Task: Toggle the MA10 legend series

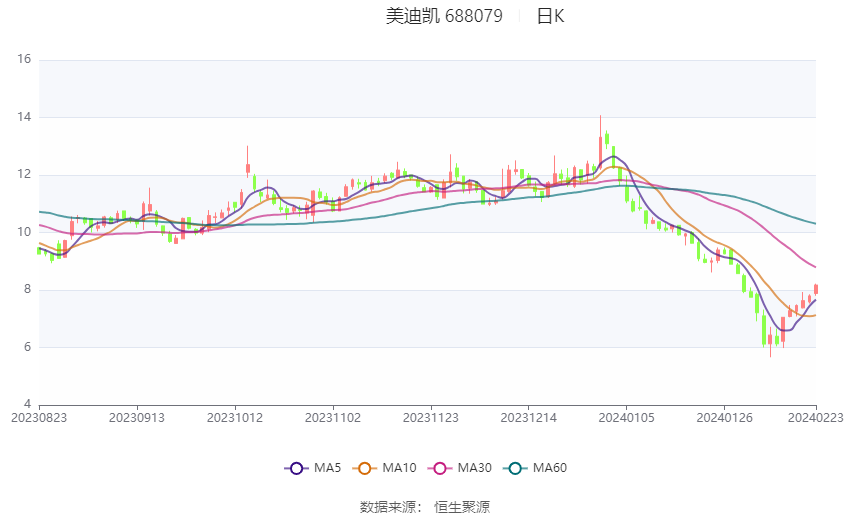Action: pos(384,468)
